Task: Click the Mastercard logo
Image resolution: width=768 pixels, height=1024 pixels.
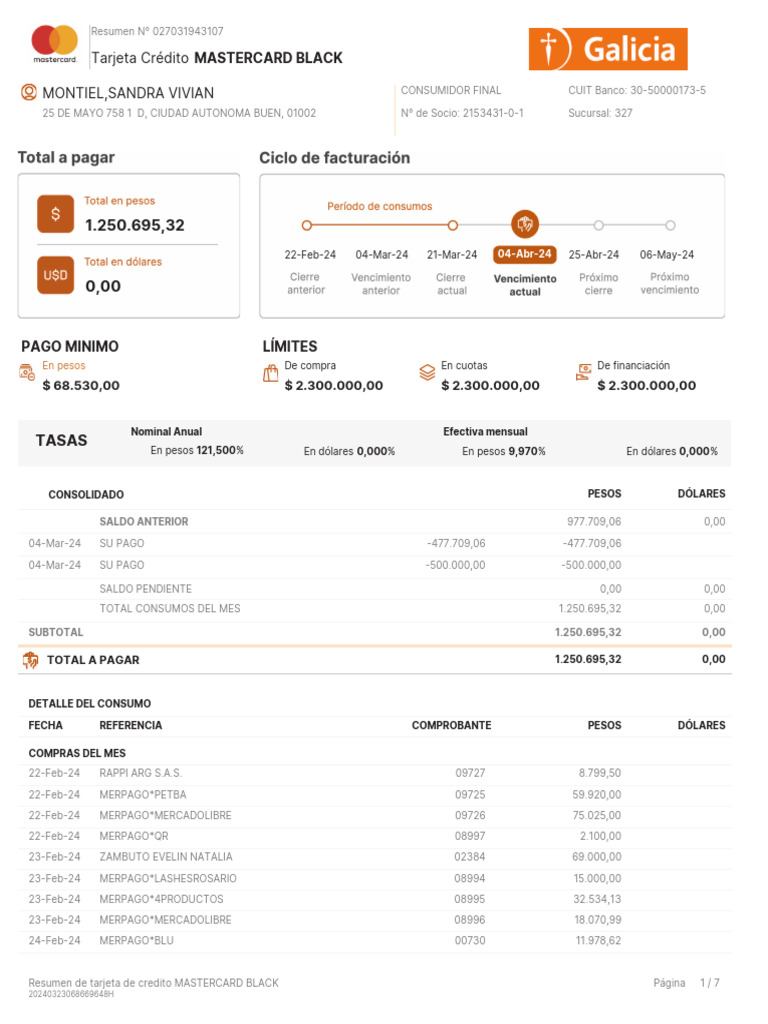Action: pyautogui.click(x=55, y=44)
